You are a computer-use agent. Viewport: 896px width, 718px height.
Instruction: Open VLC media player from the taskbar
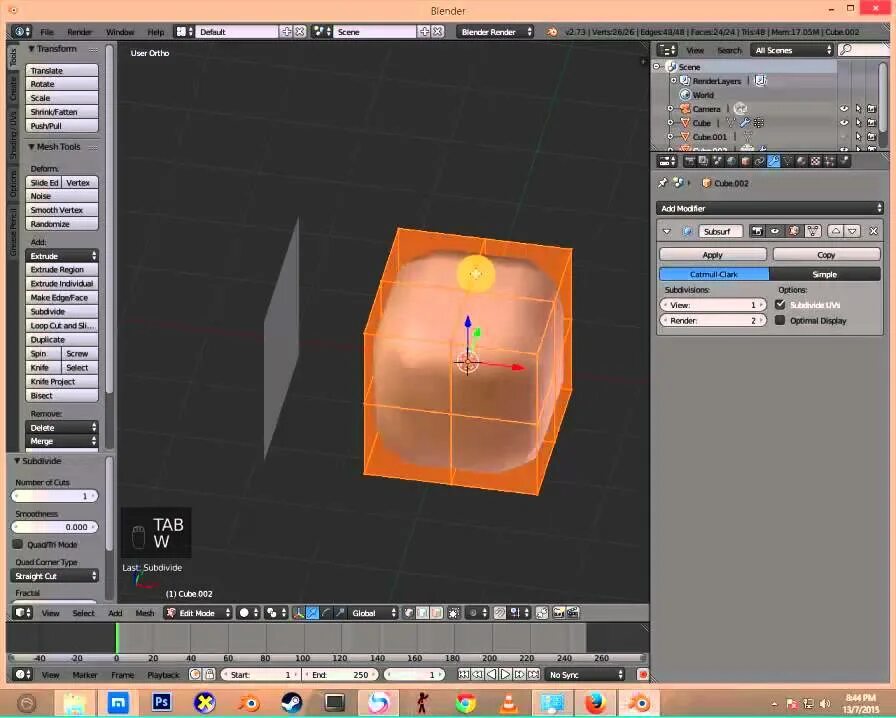509,702
